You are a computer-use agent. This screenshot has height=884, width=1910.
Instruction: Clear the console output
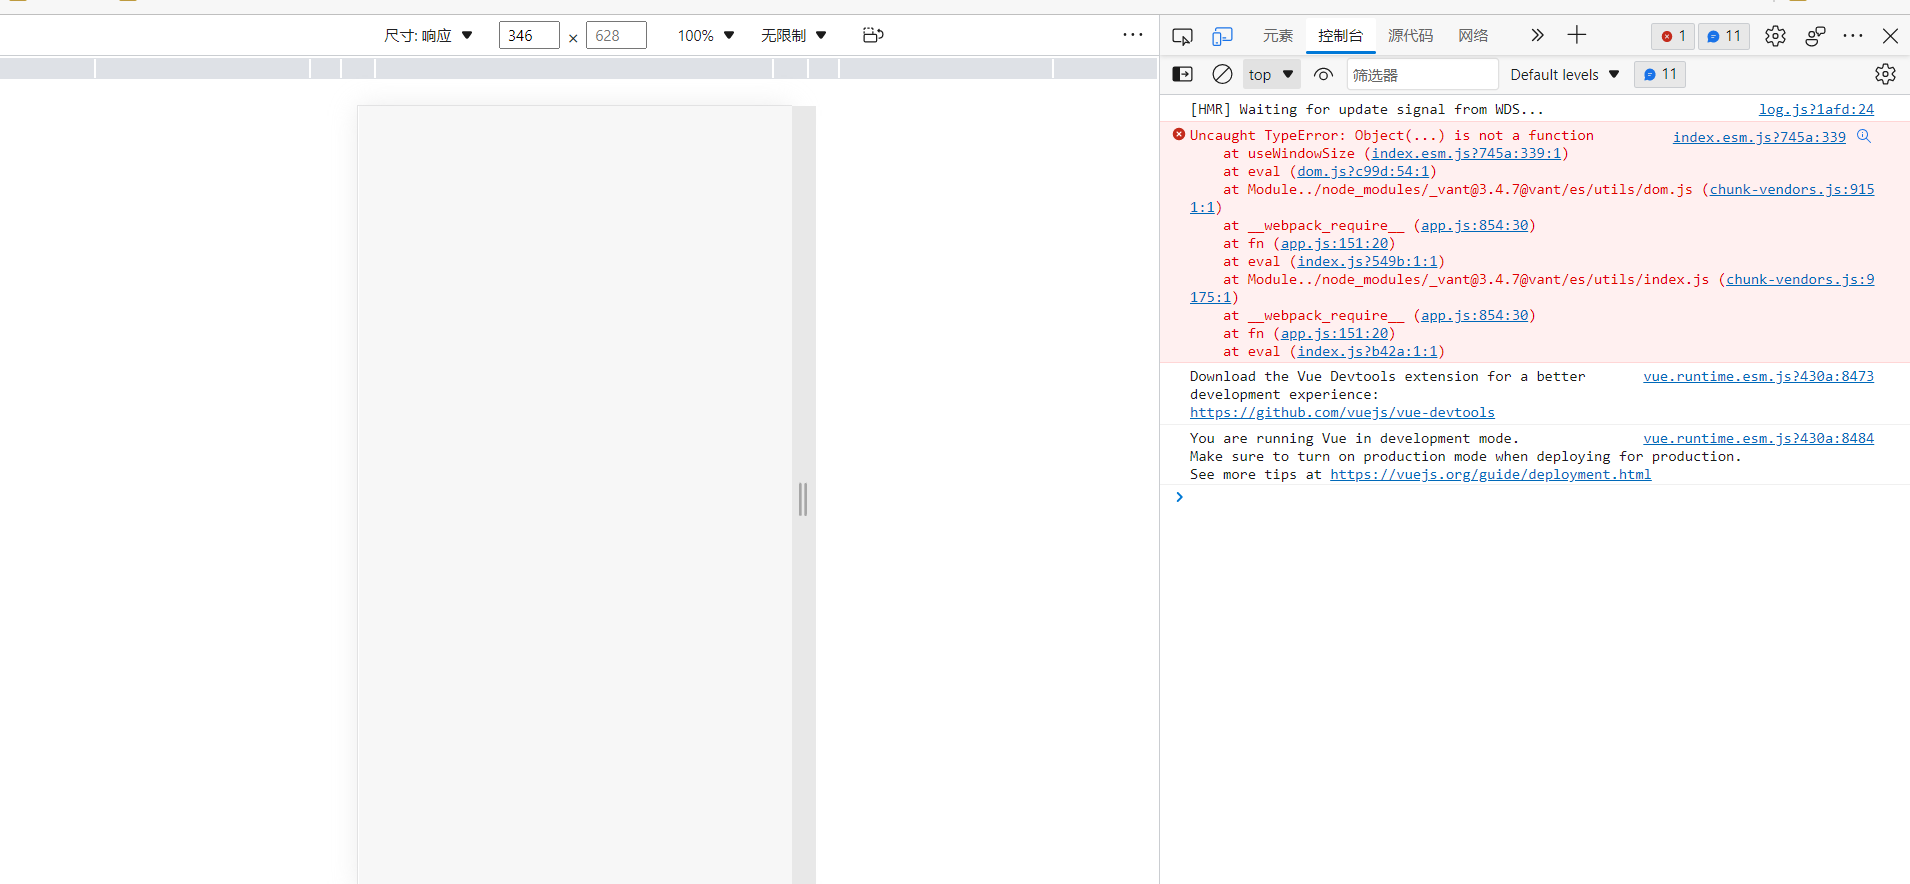coord(1222,74)
